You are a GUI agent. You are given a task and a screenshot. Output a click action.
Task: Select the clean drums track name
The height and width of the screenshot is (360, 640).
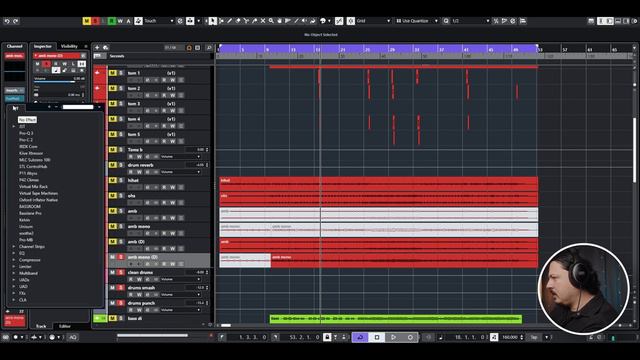point(140,272)
